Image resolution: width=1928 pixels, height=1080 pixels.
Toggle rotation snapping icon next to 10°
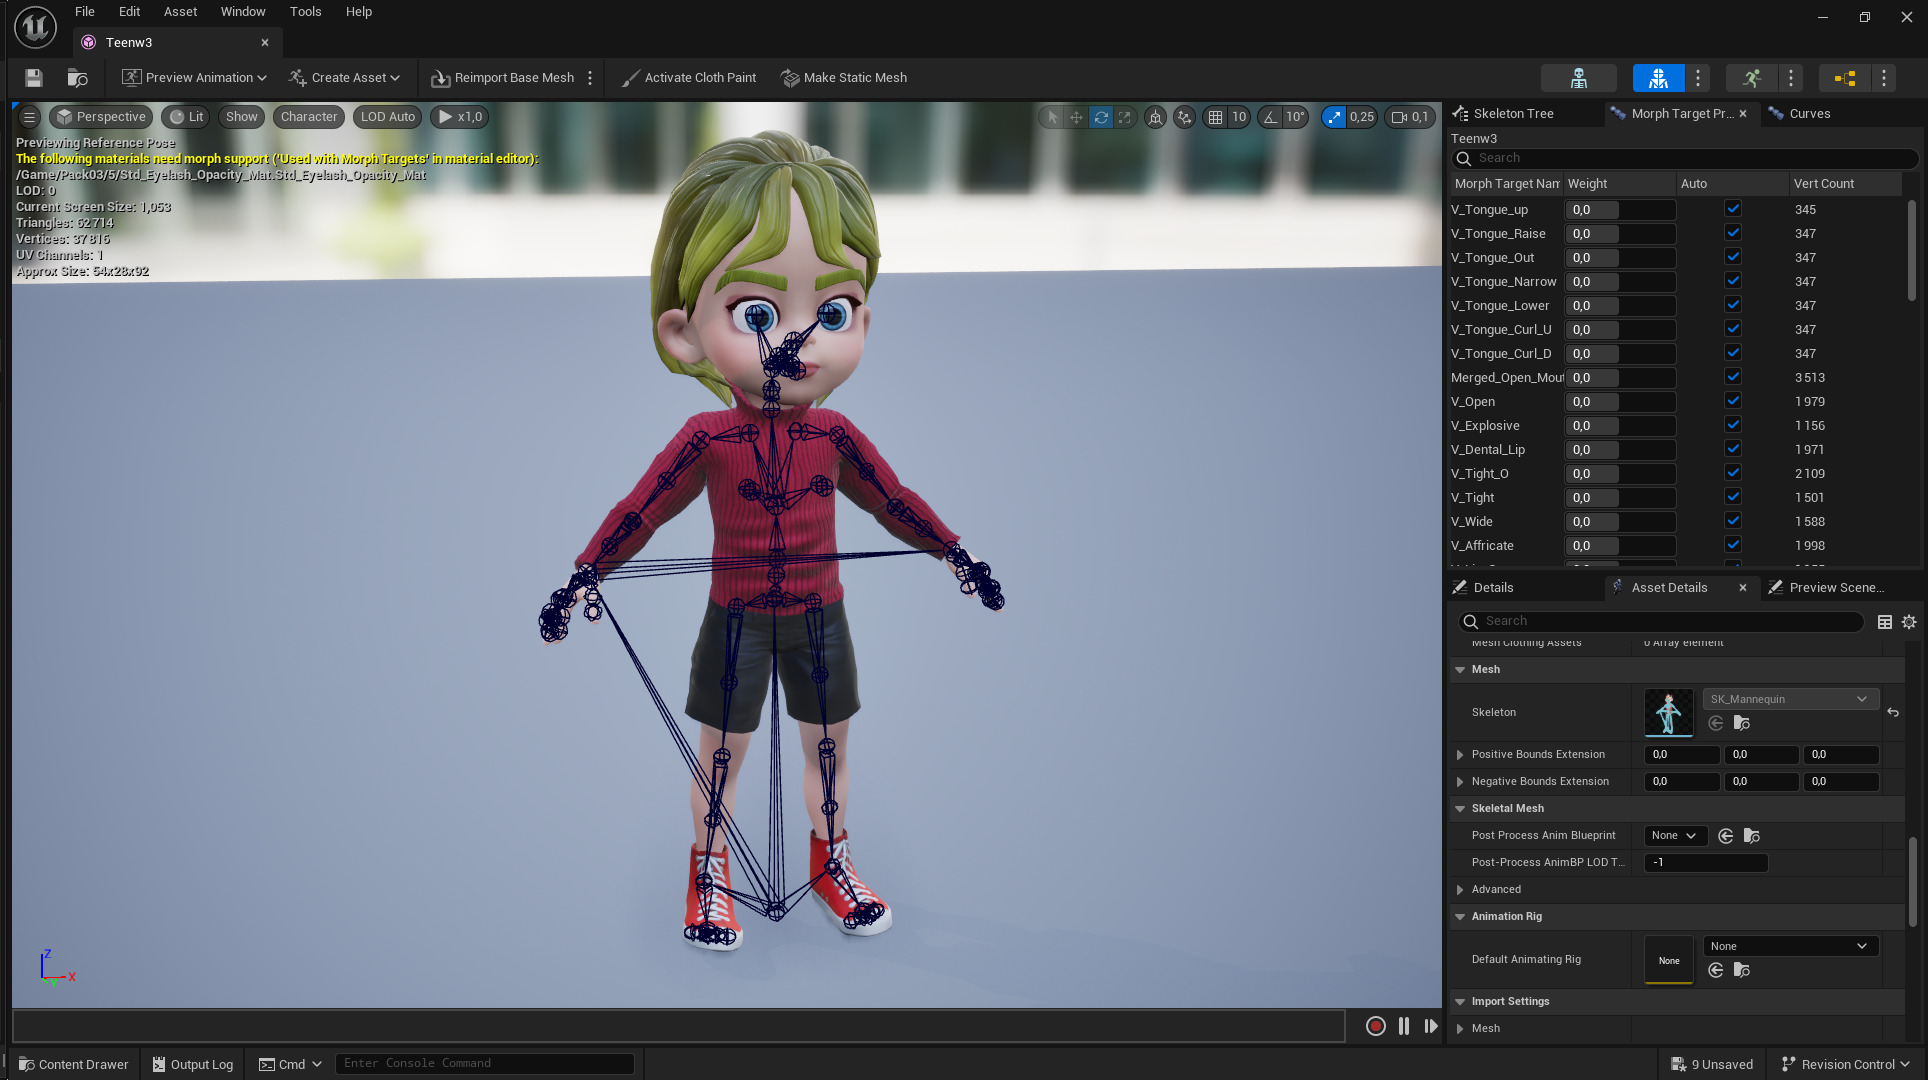(x=1270, y=117)
